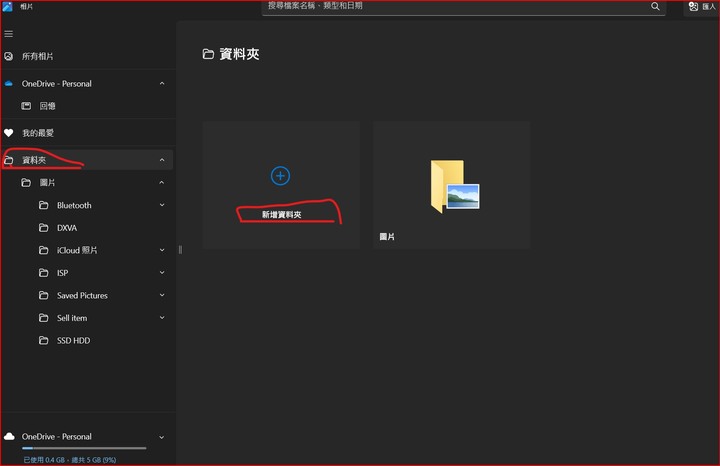Click the OneDrive storage usage bar

84,448
